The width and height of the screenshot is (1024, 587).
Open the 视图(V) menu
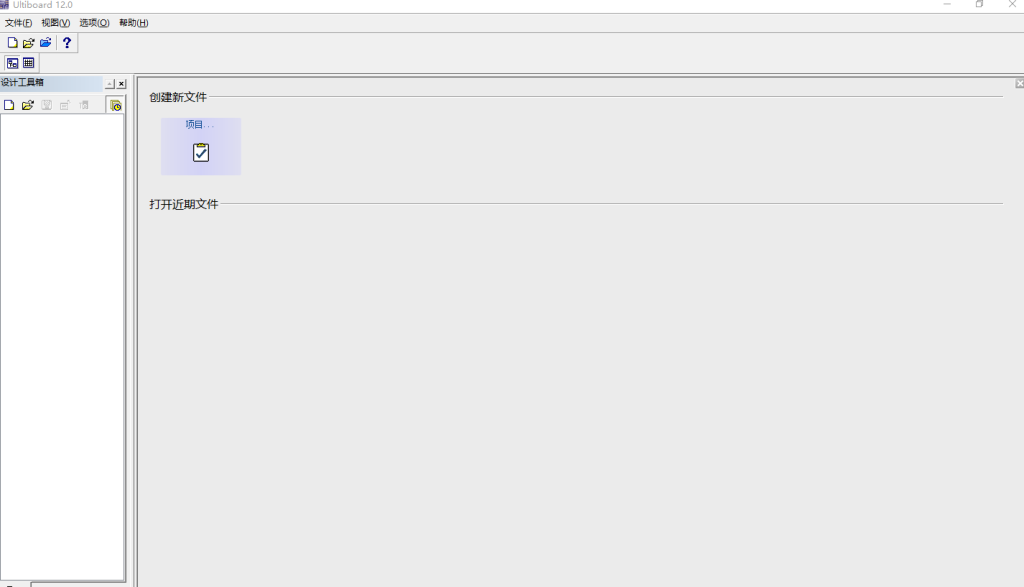point(56,23)
